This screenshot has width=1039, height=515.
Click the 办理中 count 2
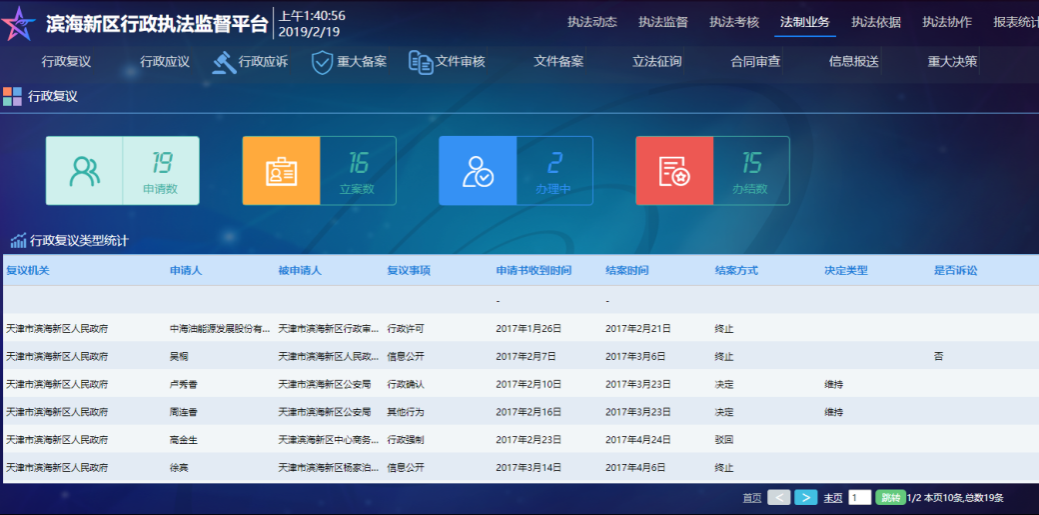point(555,162)
